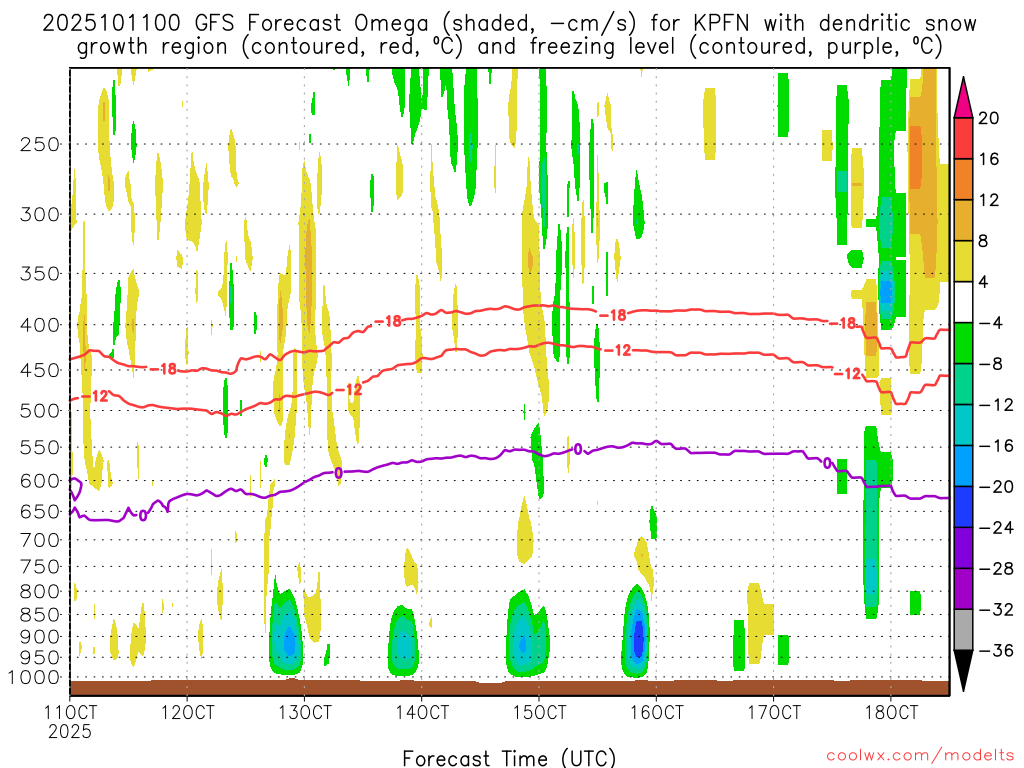Click the brown ground strip below 1000

point(509,687)
